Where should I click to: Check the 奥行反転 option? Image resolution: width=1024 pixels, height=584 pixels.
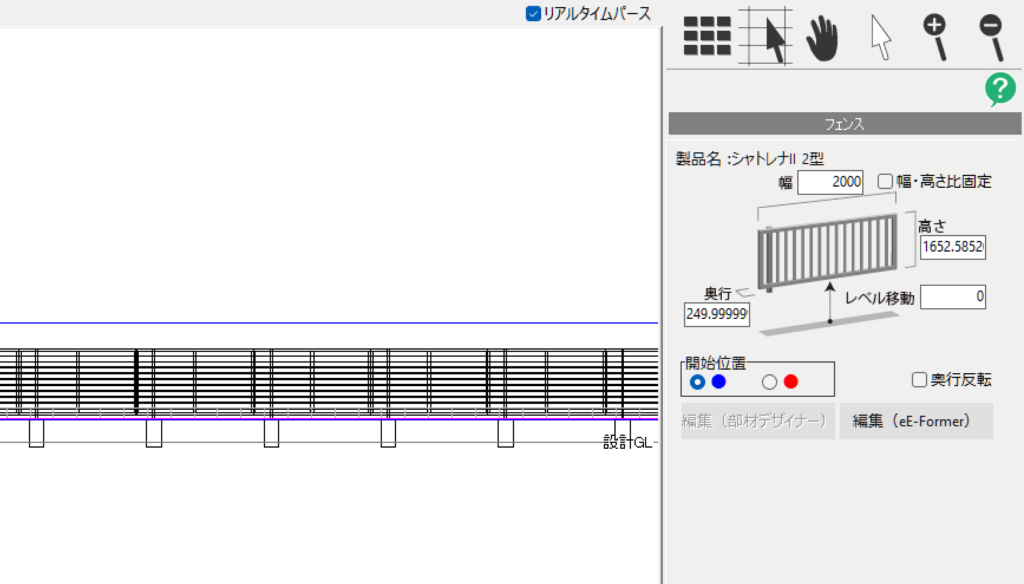point(919,380)
